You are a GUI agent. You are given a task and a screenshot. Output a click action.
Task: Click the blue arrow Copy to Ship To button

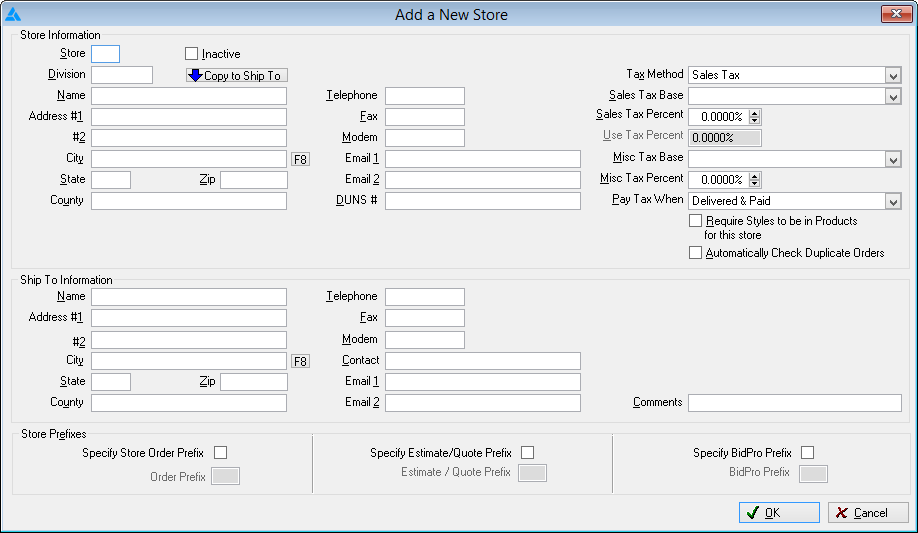tap(237, 76)
